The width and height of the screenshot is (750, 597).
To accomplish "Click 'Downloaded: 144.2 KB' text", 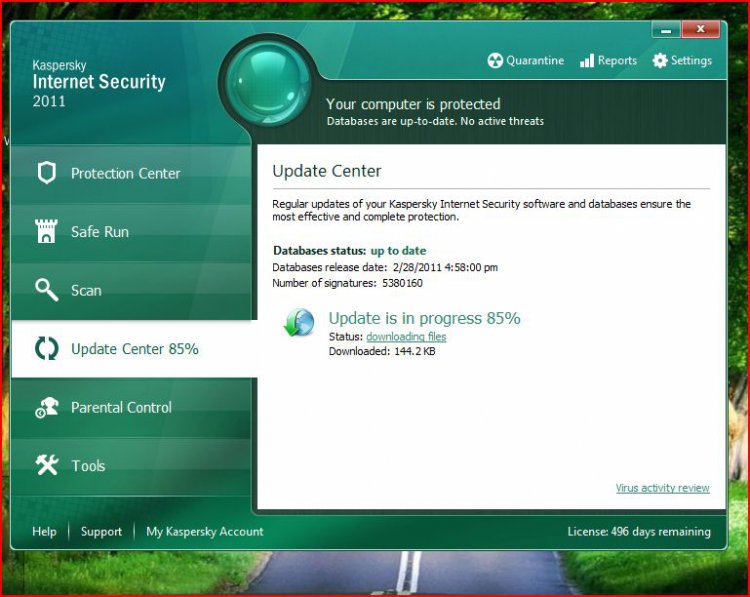I will pos(382,352).
